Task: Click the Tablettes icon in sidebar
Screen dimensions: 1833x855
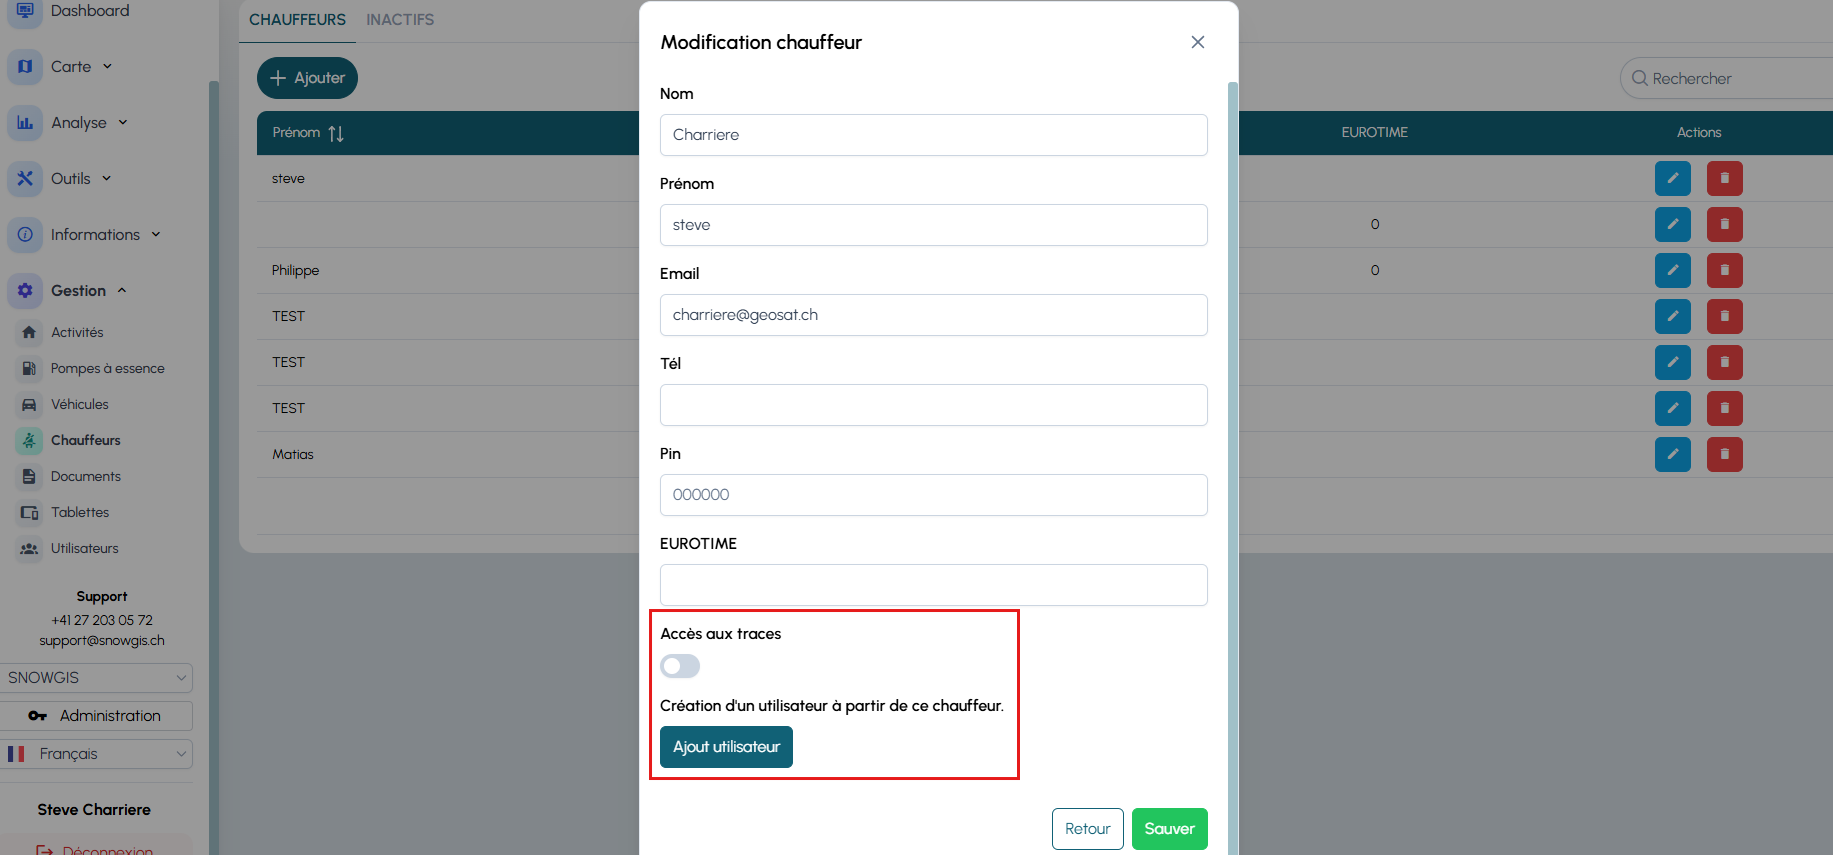Action: click(29, 513)
